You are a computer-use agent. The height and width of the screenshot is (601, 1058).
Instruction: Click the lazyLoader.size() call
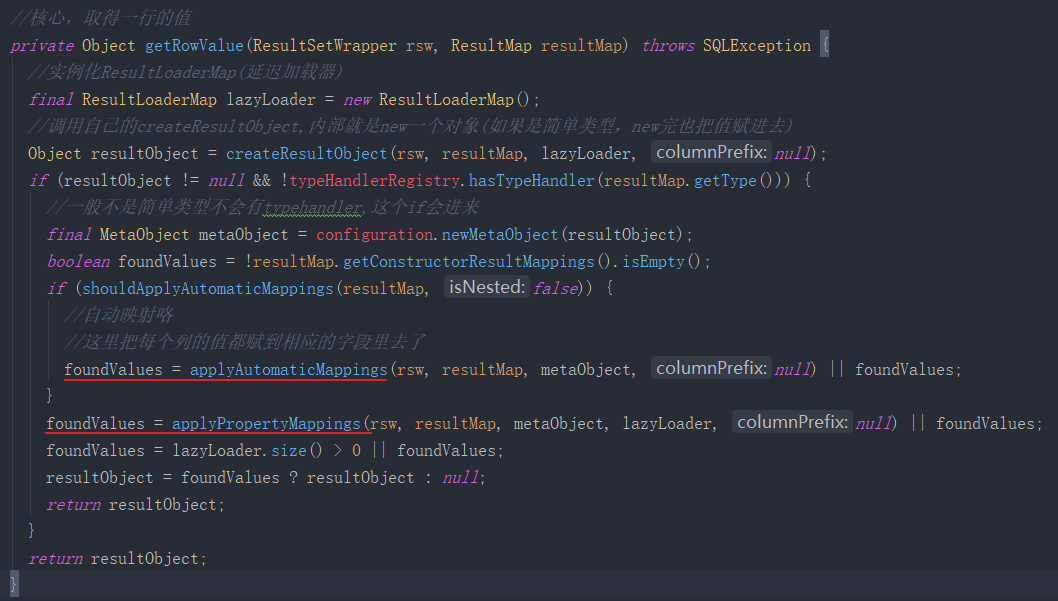(248, 451)
